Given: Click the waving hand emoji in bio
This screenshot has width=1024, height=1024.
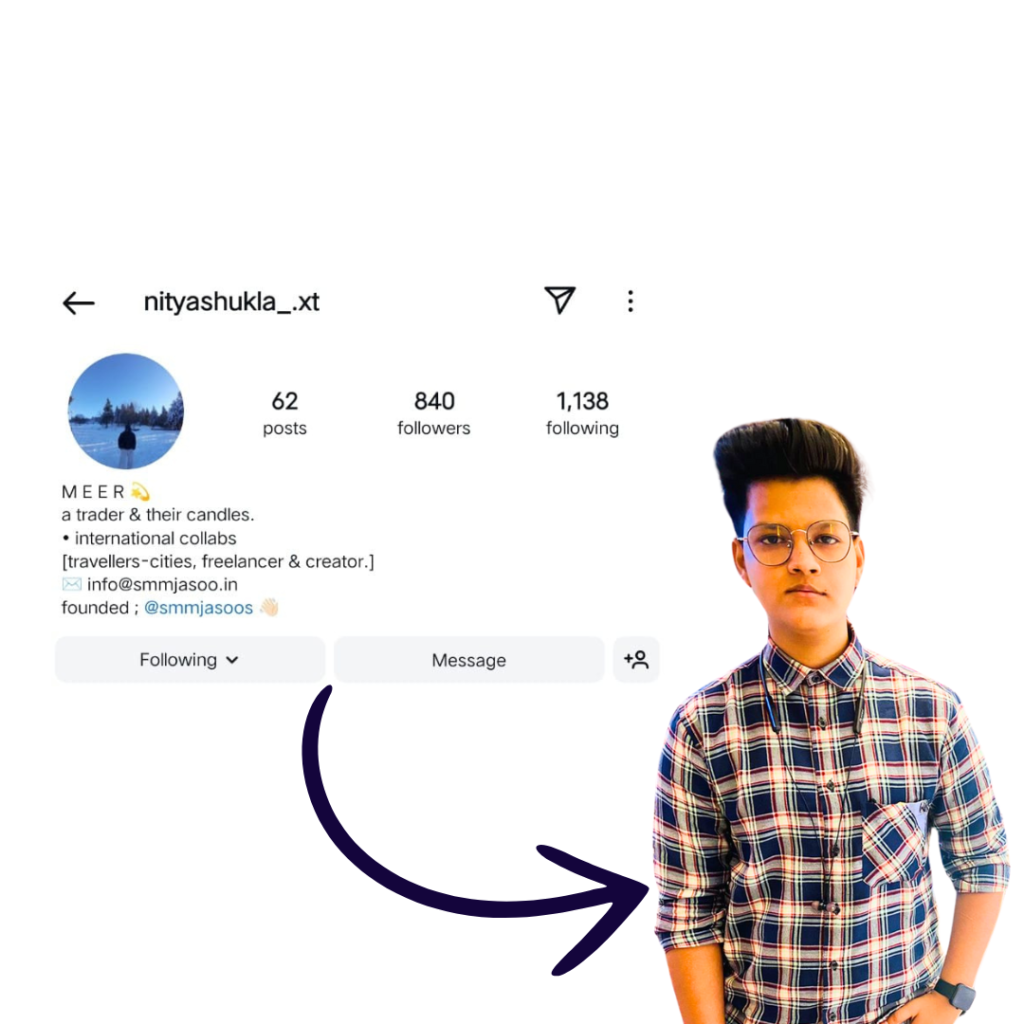Looking at the screenshot, I should 269,607.
